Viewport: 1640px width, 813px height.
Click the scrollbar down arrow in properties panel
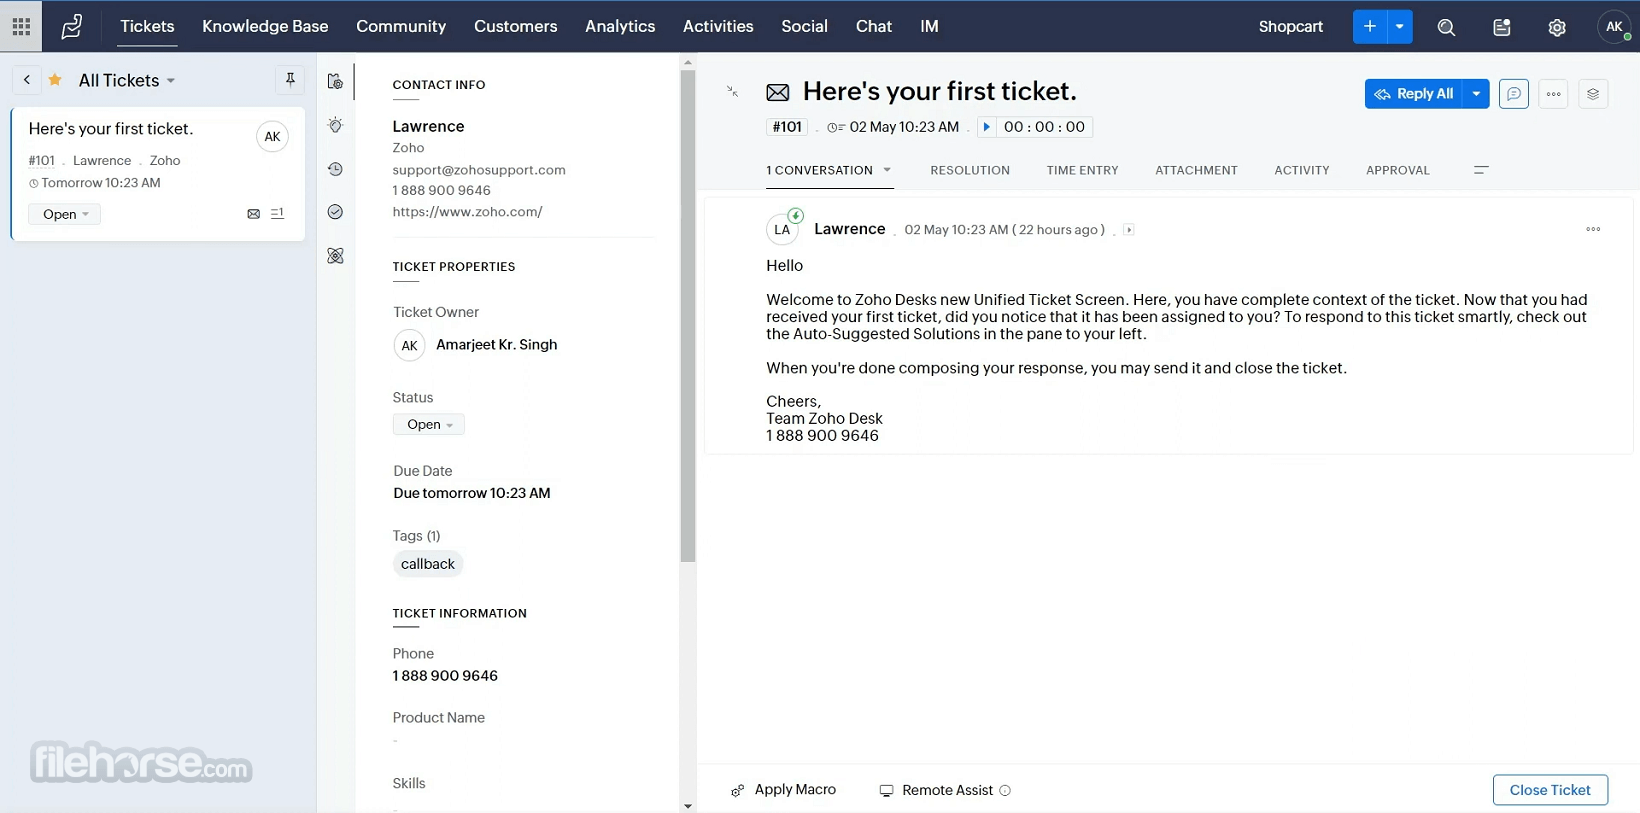point(687,805)
